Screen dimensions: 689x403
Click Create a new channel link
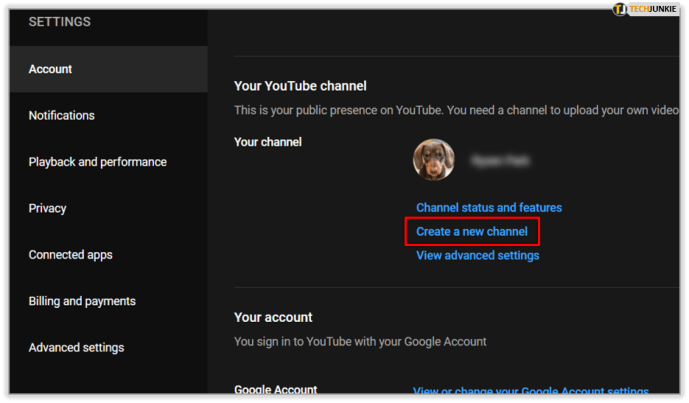click(472, 232)
